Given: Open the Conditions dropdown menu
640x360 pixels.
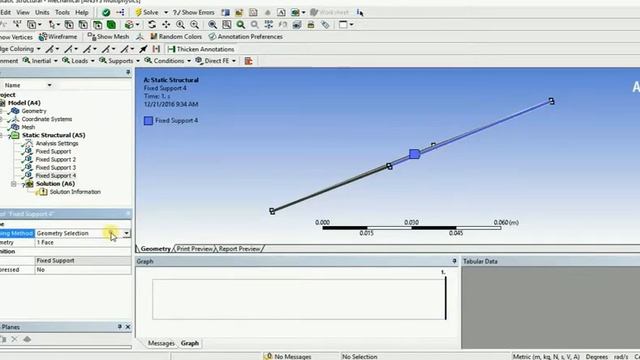Looking at the screenshot, I should pos(168,61).
